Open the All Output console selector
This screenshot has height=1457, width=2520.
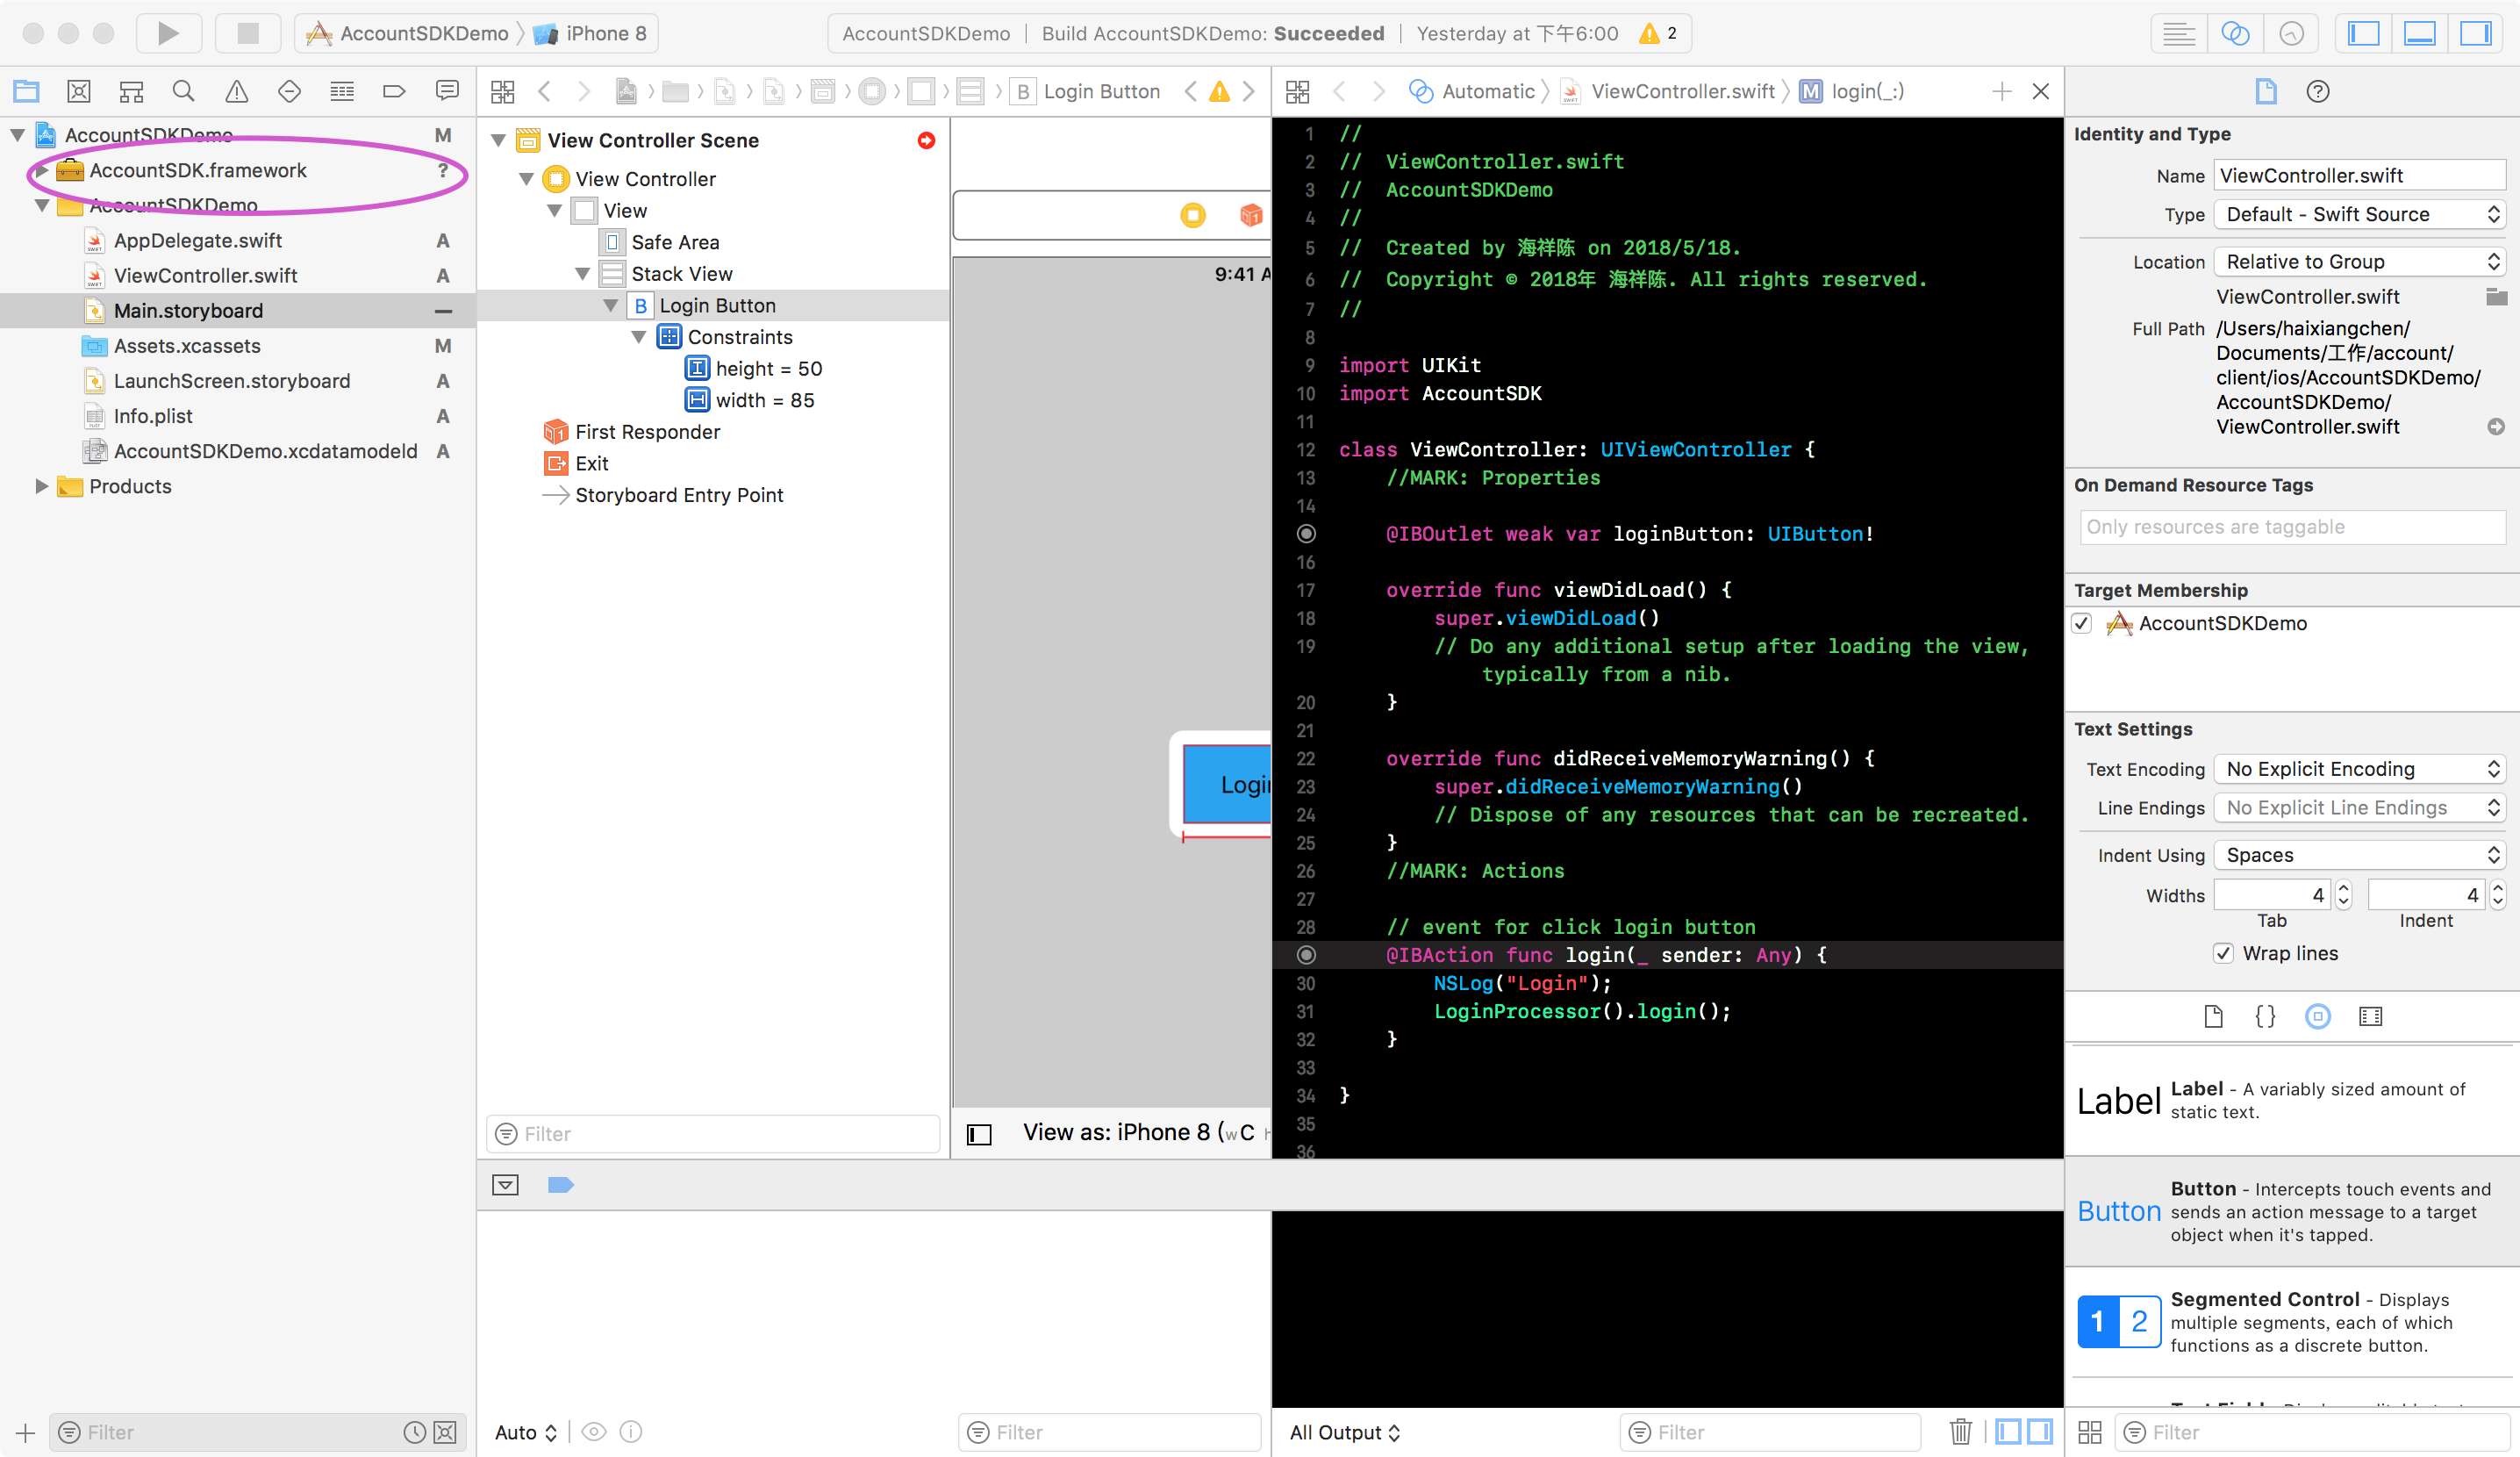pos(1344,1432)
